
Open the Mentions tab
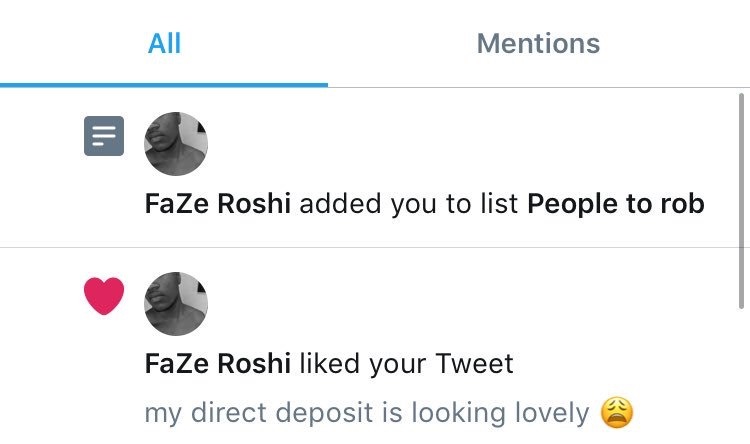[538, 44]
